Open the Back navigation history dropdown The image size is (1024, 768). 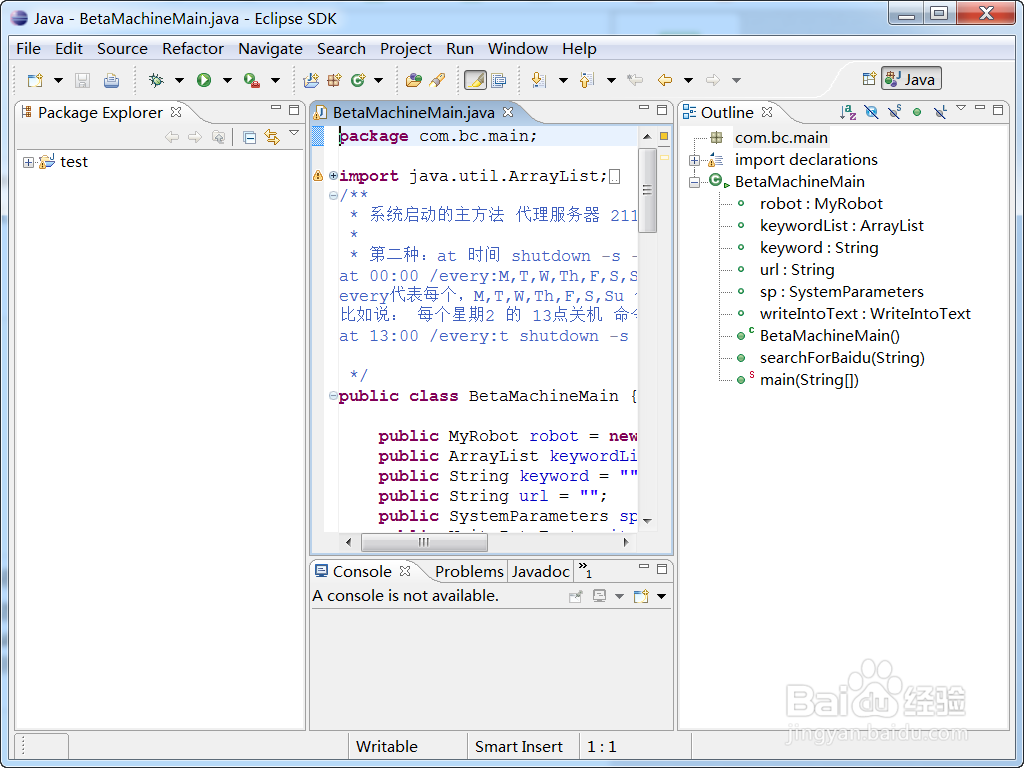click(x=688, y=80)
